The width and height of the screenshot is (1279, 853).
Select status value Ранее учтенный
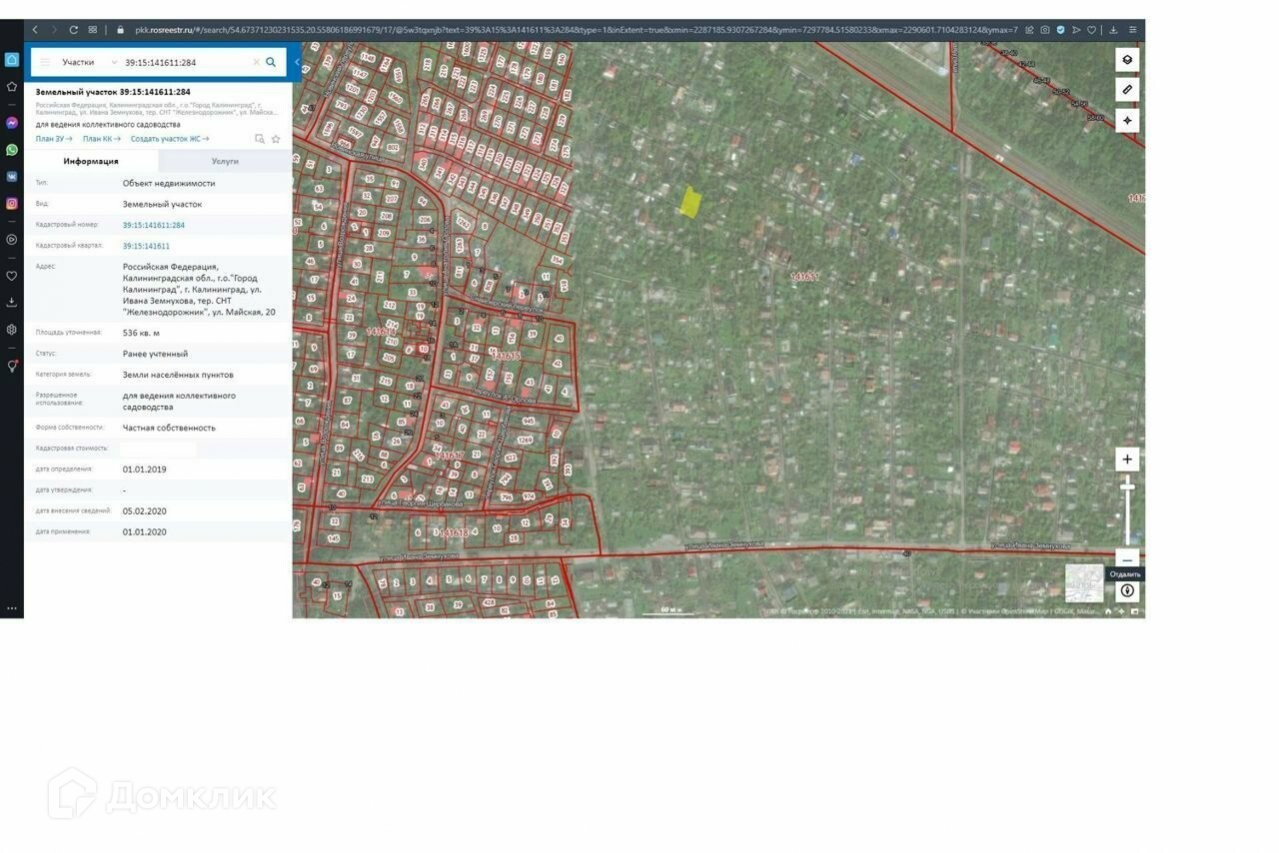tap(155, 354)
